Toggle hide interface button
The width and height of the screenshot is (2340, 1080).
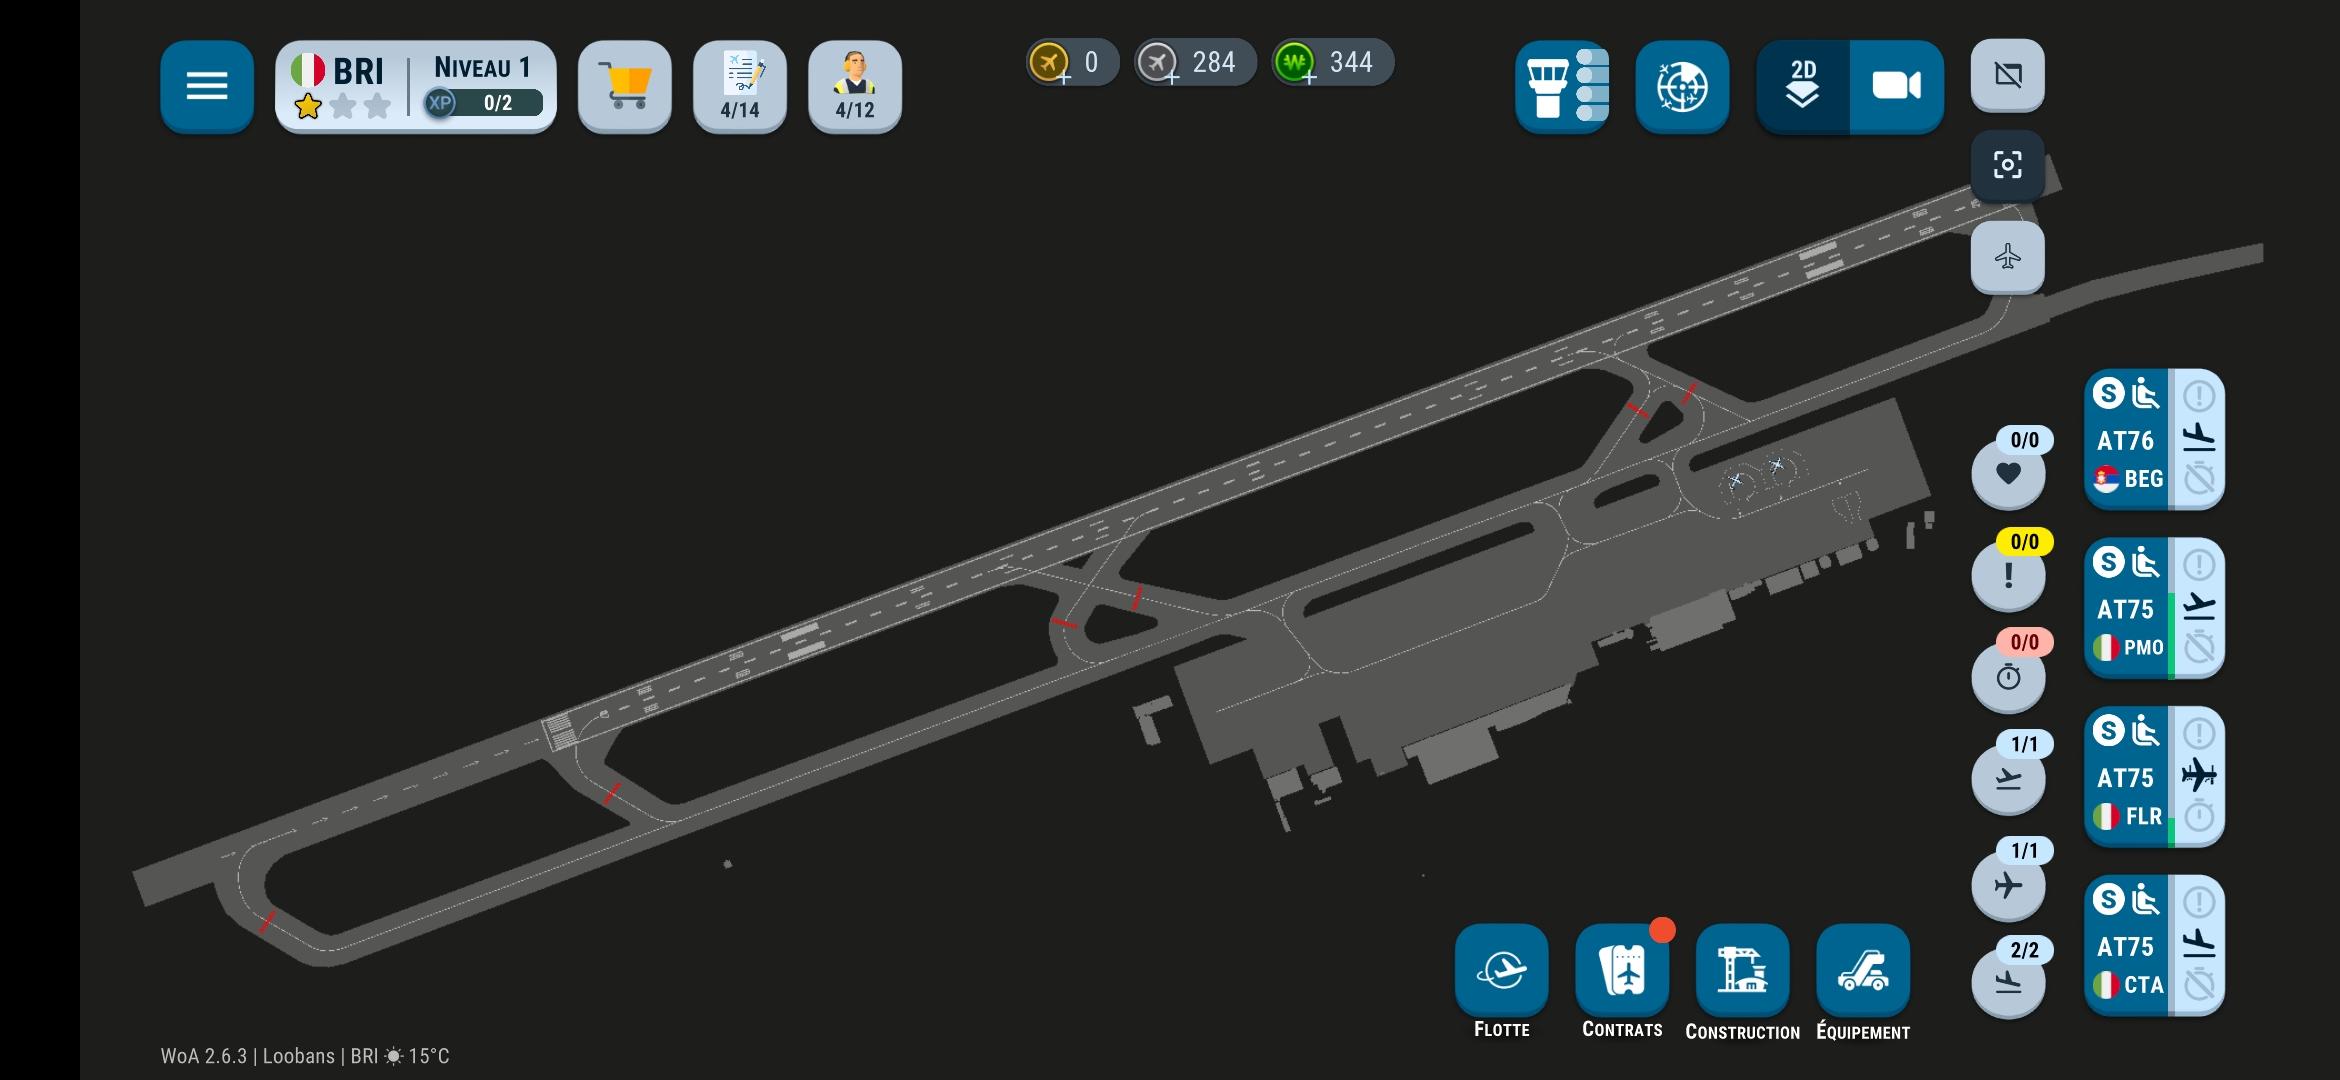[x=2007, y=75]
